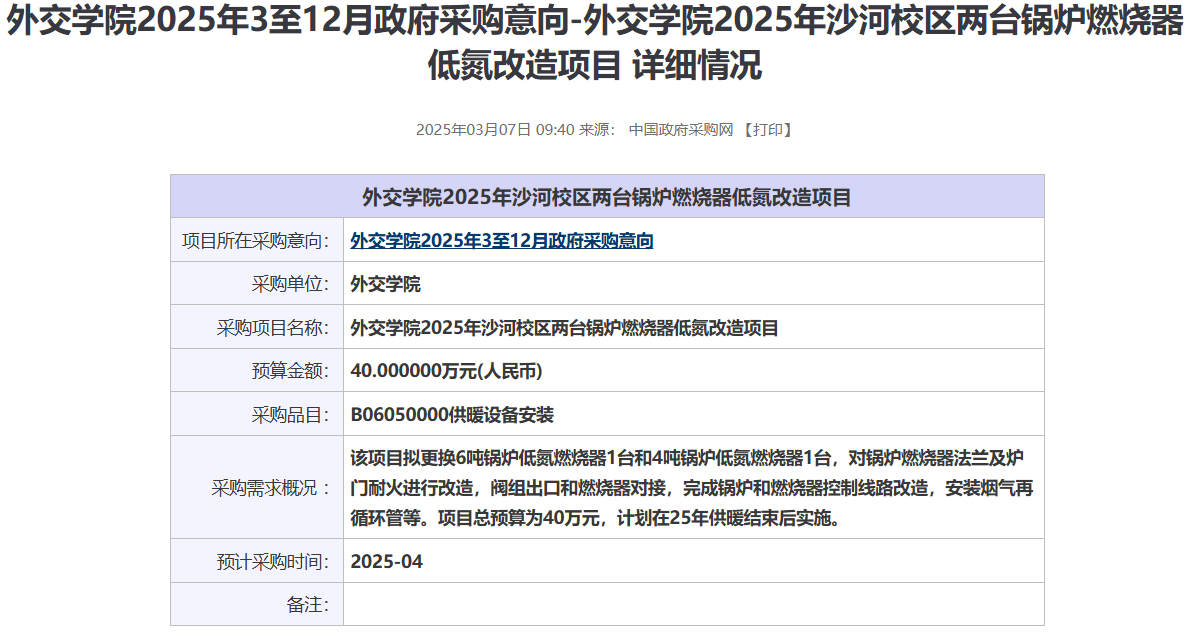Select the 外交学院 purchasing unit value
The height and width of the screenshot is (632, 1191).
click(x=386, y=284)
